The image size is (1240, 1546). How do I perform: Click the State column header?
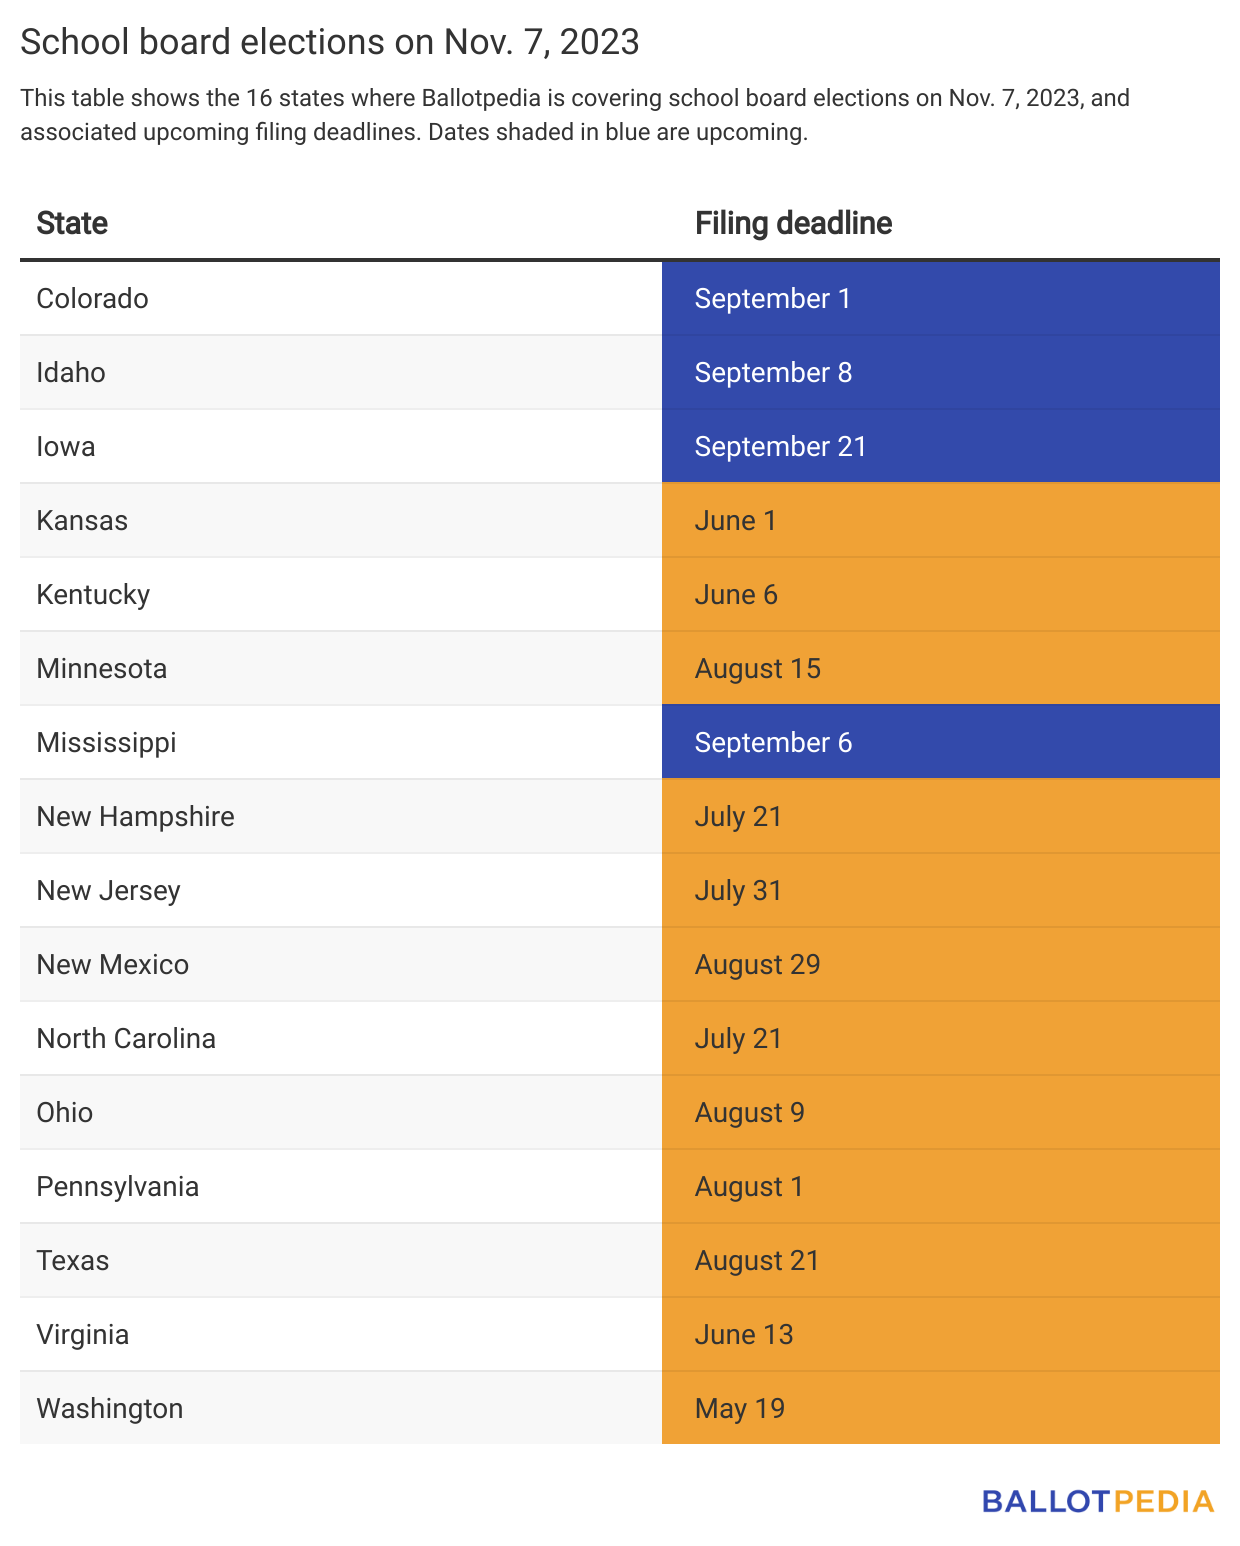pos(72,223)
